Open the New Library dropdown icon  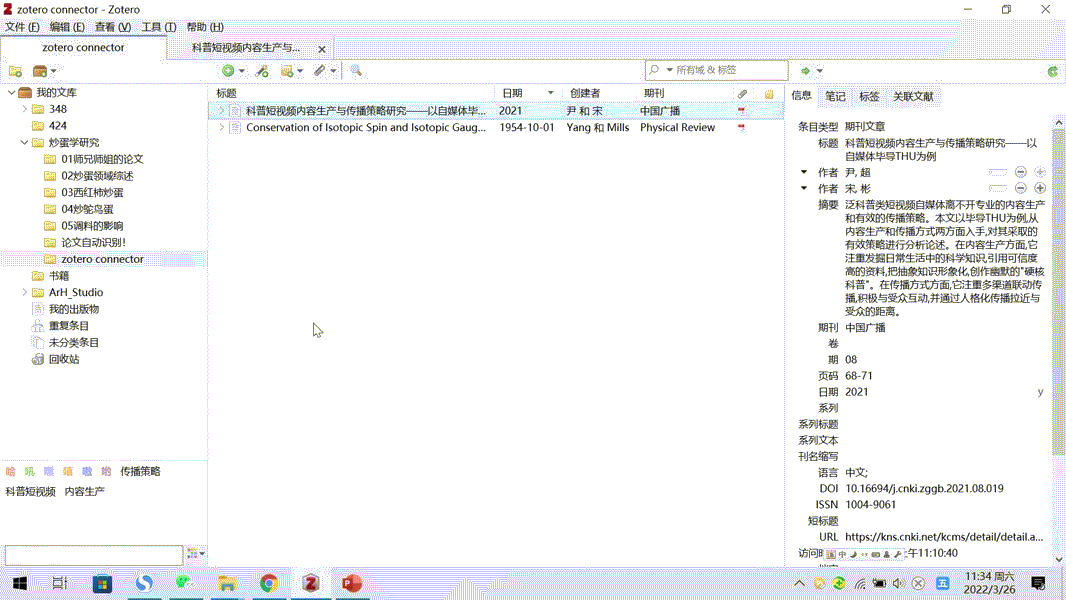tap(45, 71)
